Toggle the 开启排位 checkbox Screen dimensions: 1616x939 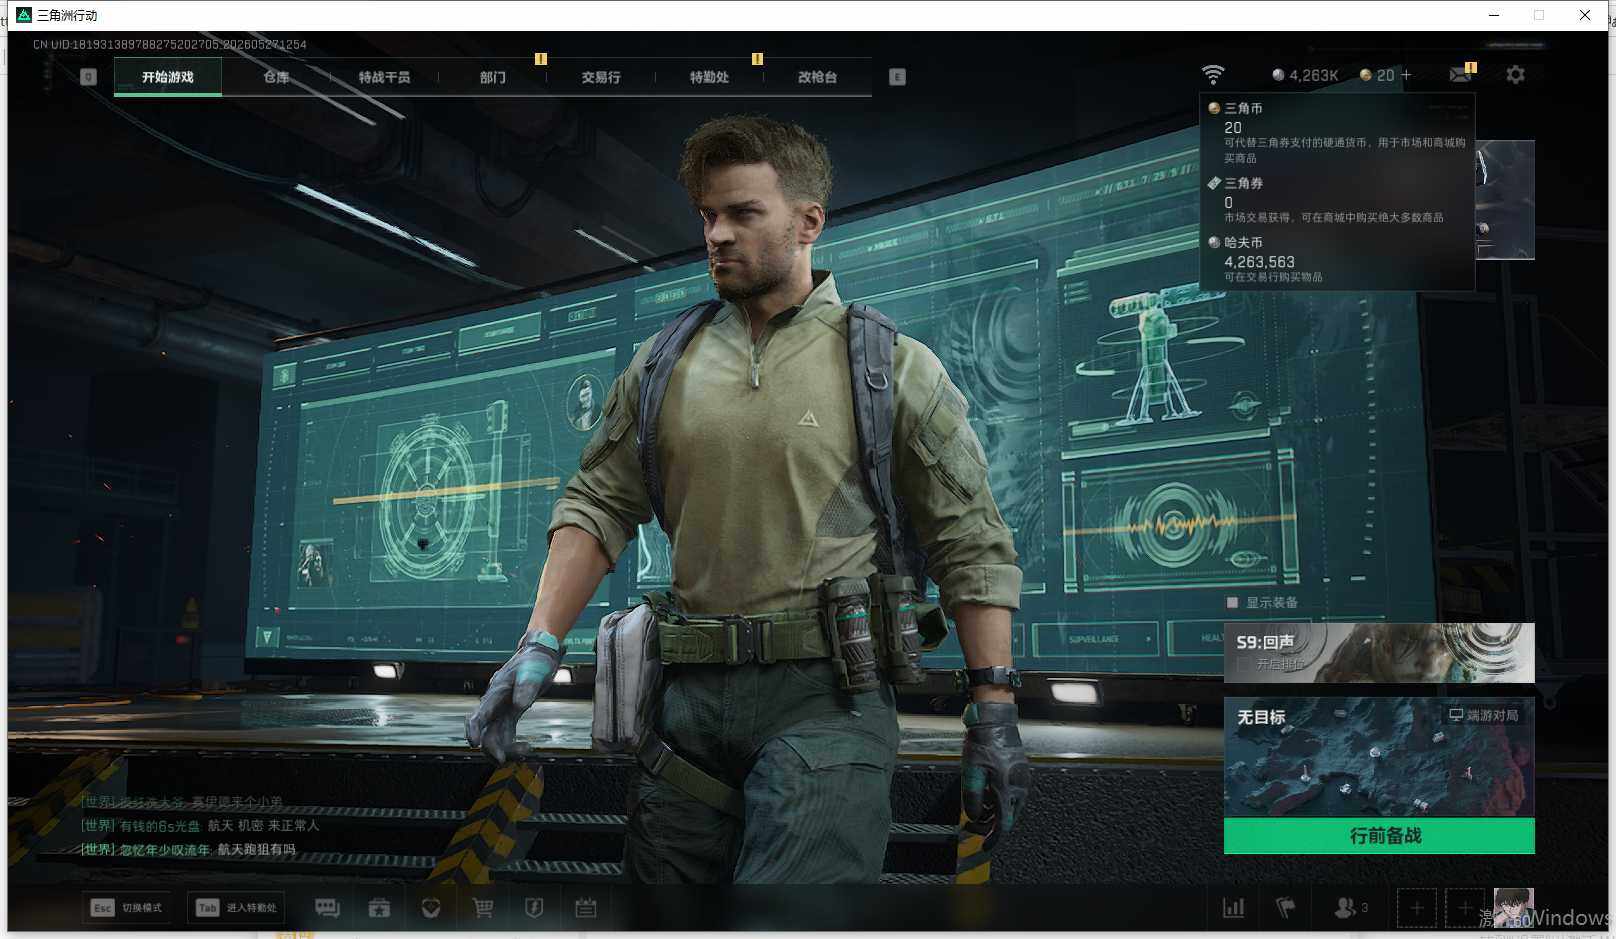coord(1243,664)
